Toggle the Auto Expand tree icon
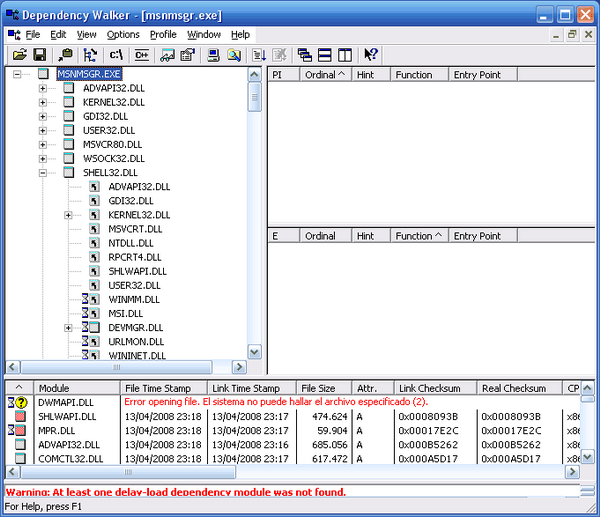The width and height of the screenshot is (600, 517). 90,55
